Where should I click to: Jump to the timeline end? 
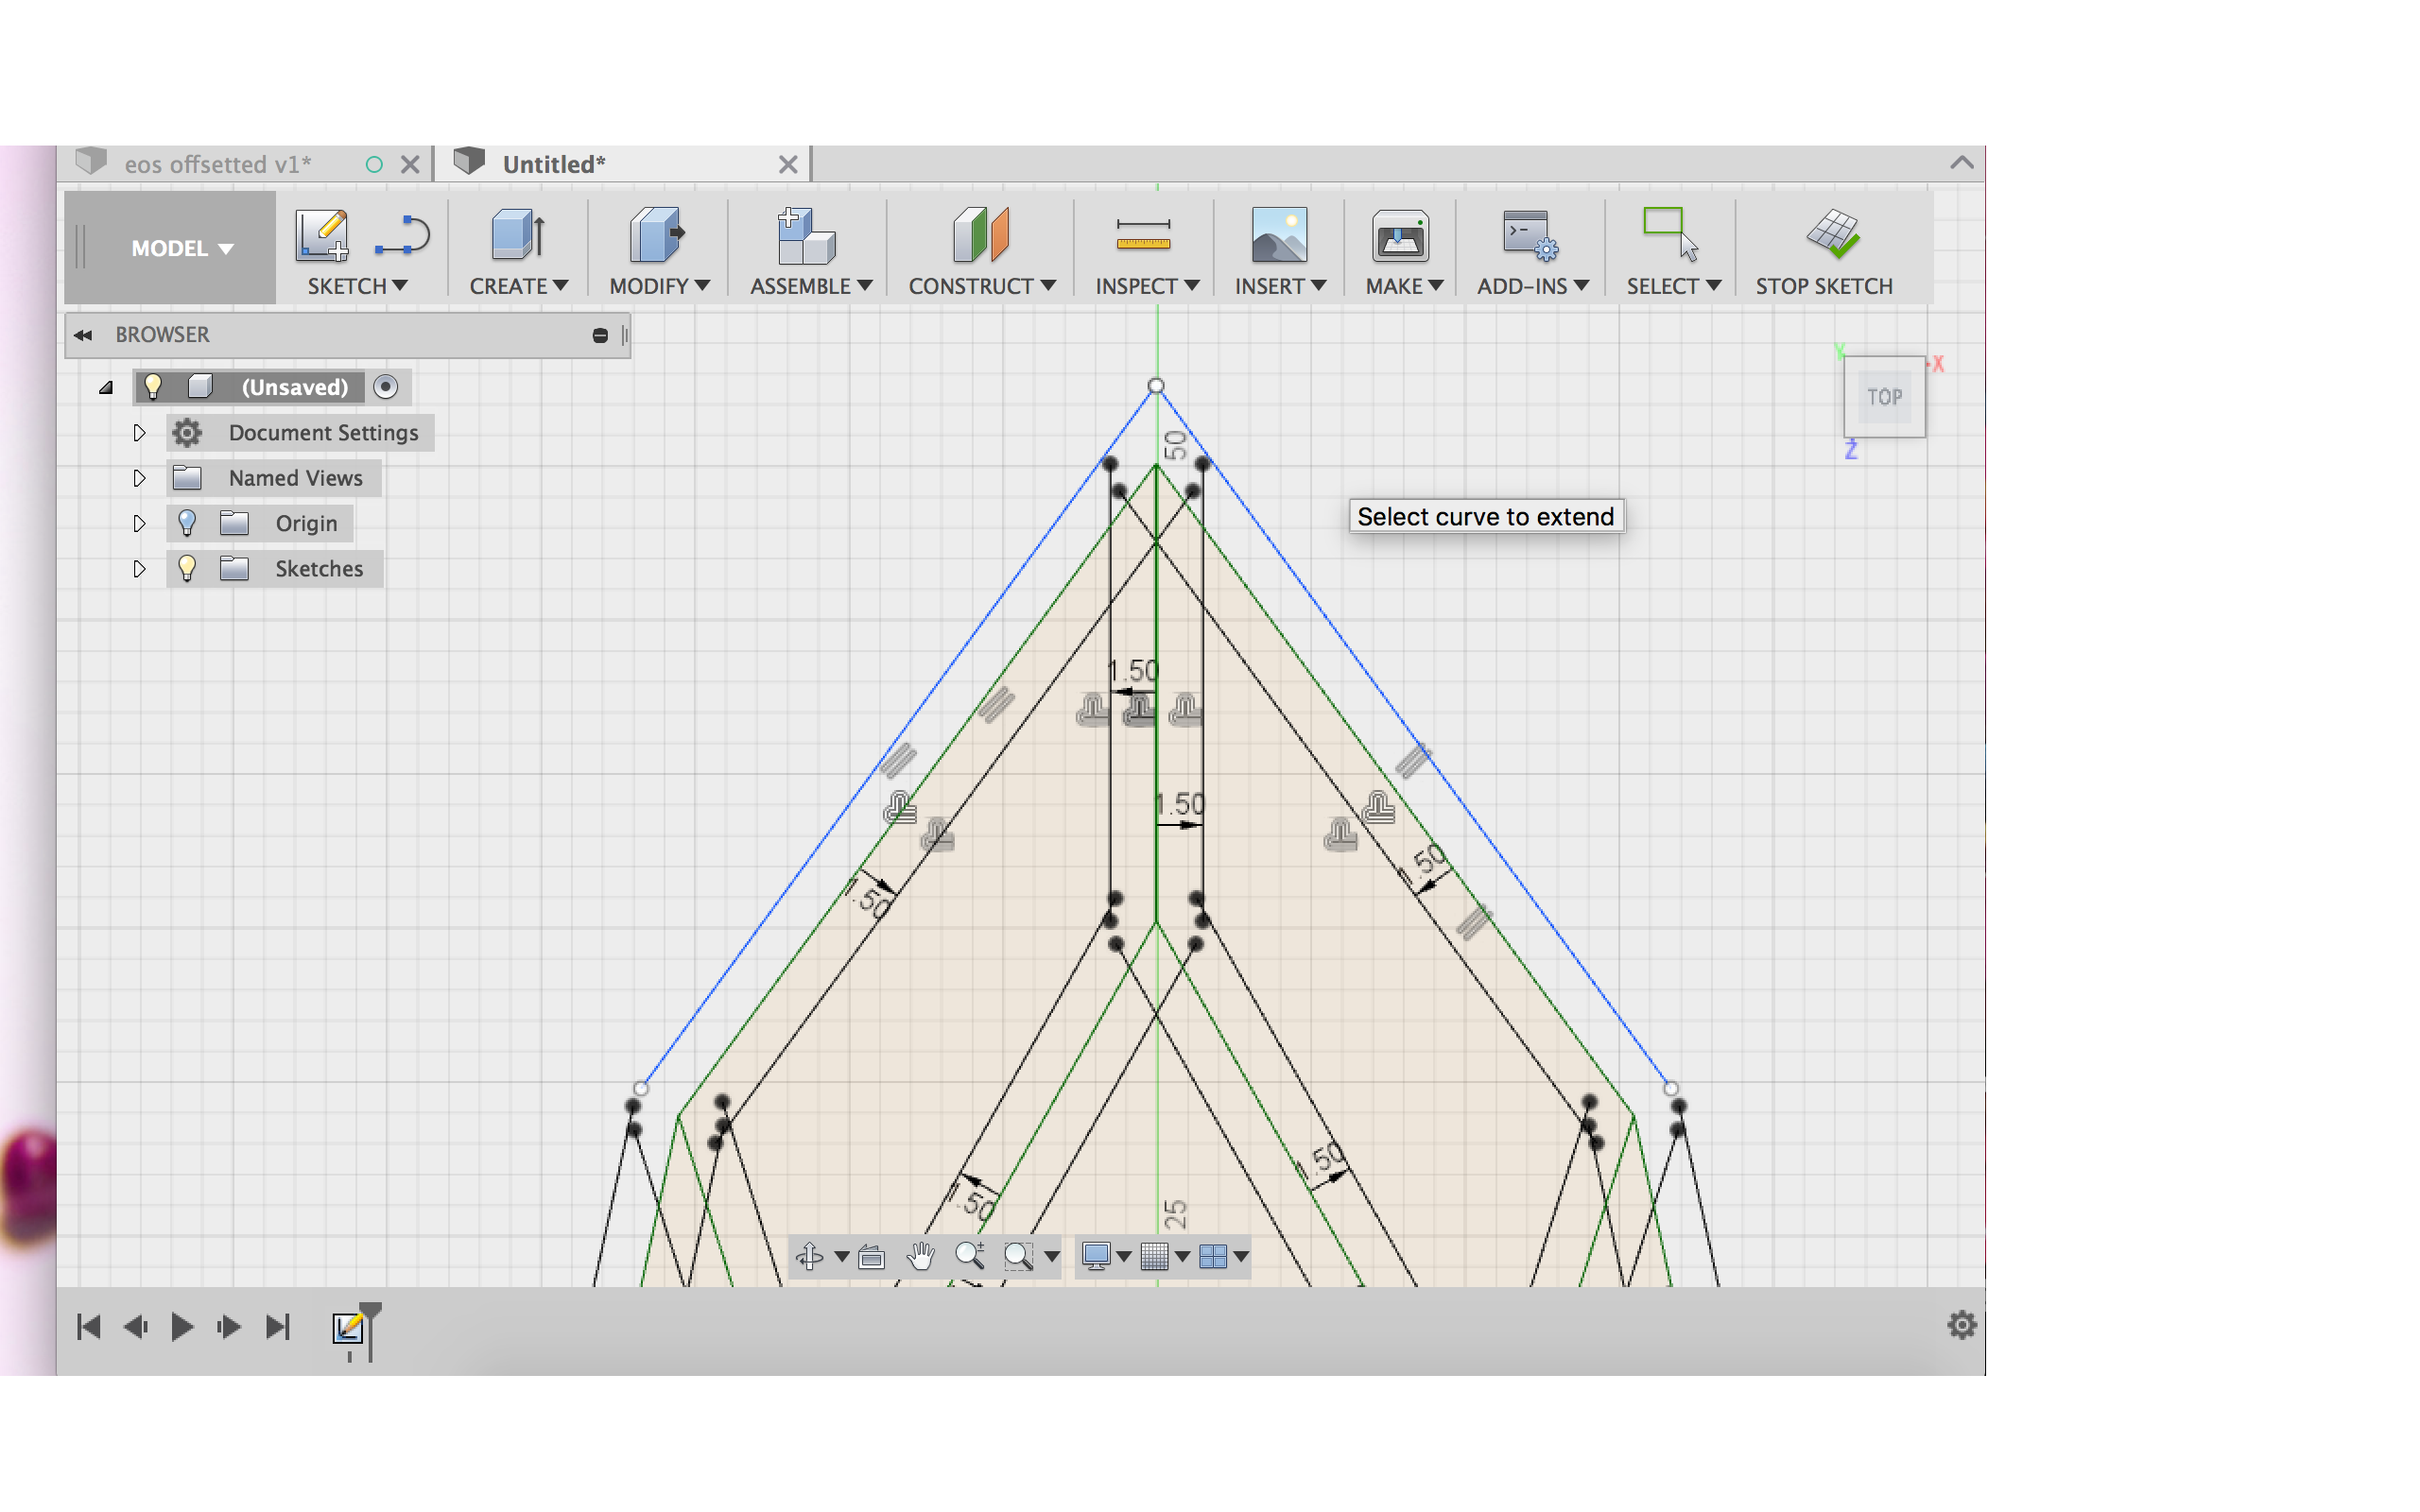coord(277,1327)
